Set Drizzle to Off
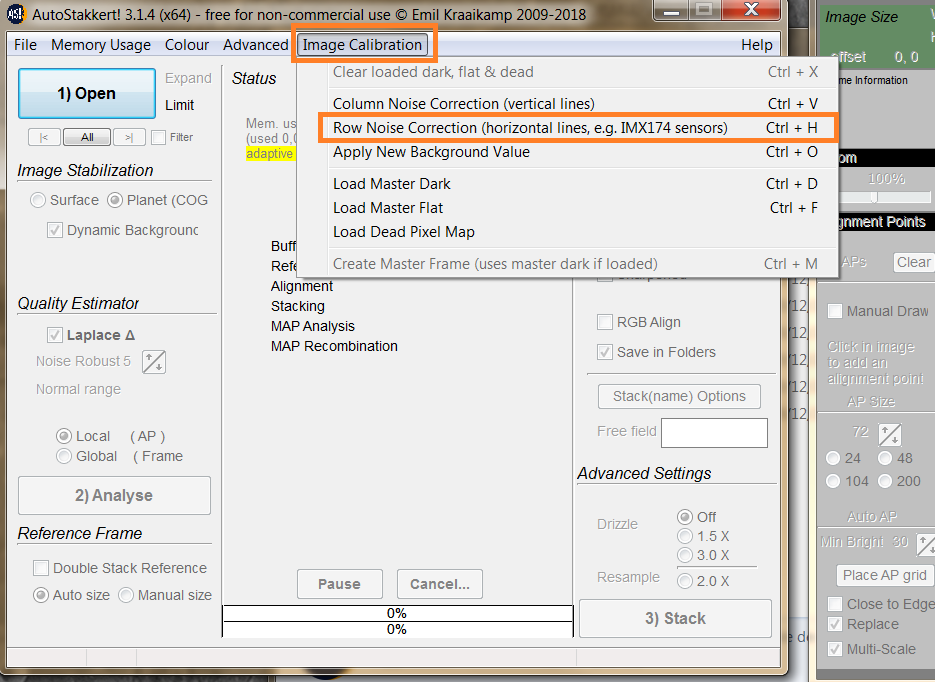Viewport: 935px width, 682px height. pyautogui.click(x=685, y=517)
